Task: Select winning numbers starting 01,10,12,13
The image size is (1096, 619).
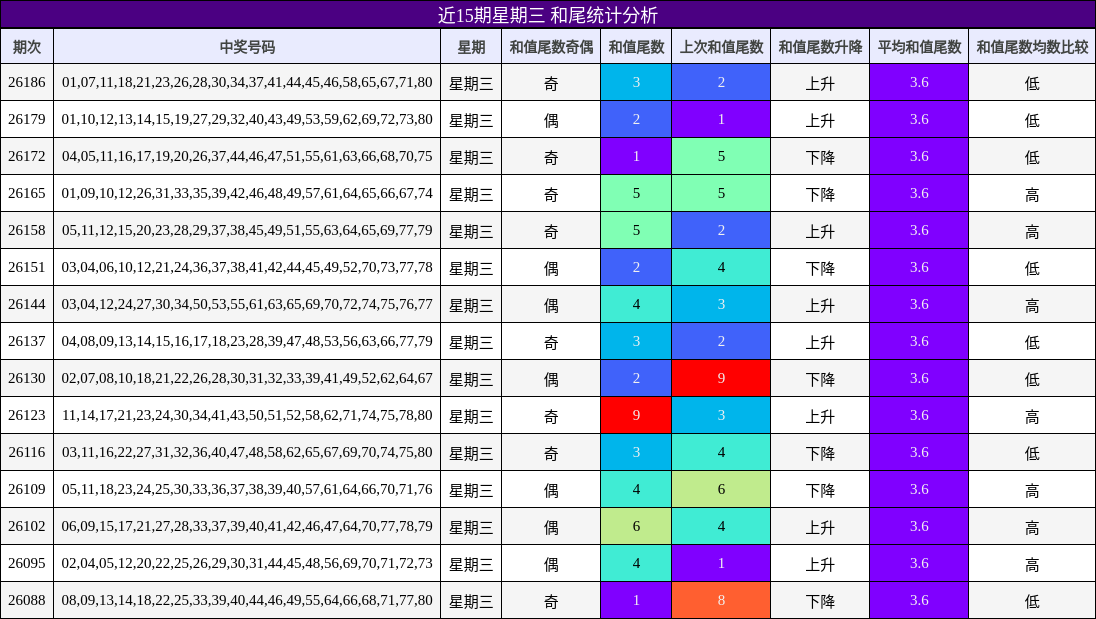Action: click(x=247, y=119)
